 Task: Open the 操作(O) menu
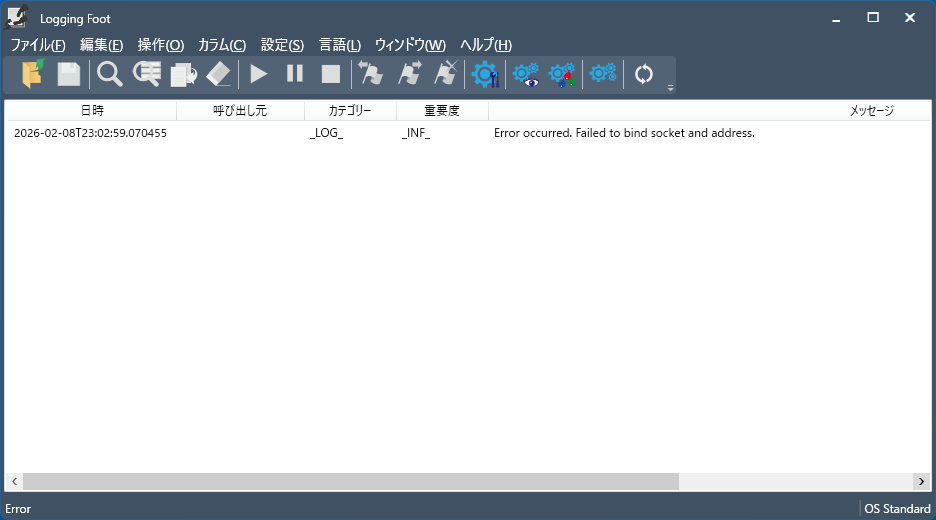161,45
